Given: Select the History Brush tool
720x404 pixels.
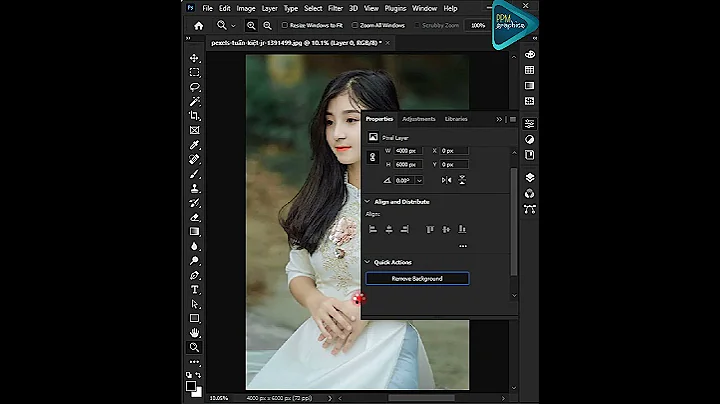Looking at the screenshot, I should click(194, 203).
